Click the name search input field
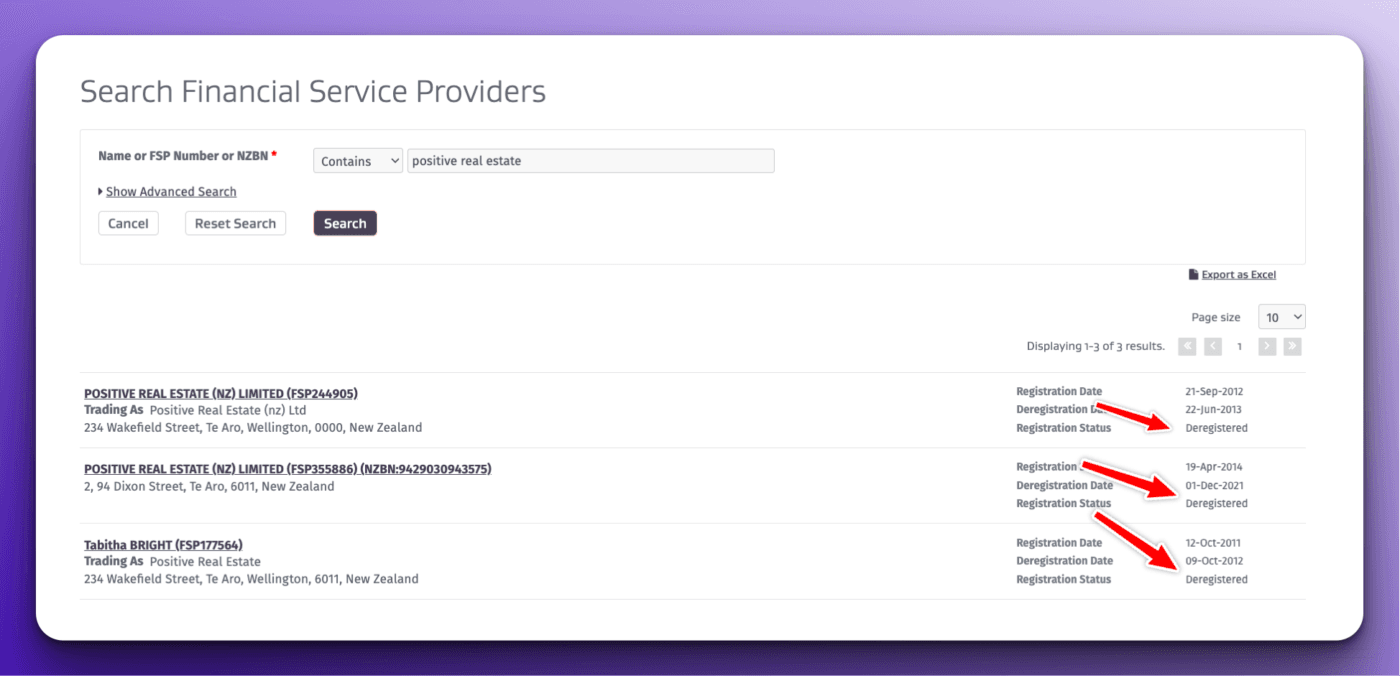Image resolution: width=1400 pixels, height=676 pixels. (590, 161)
